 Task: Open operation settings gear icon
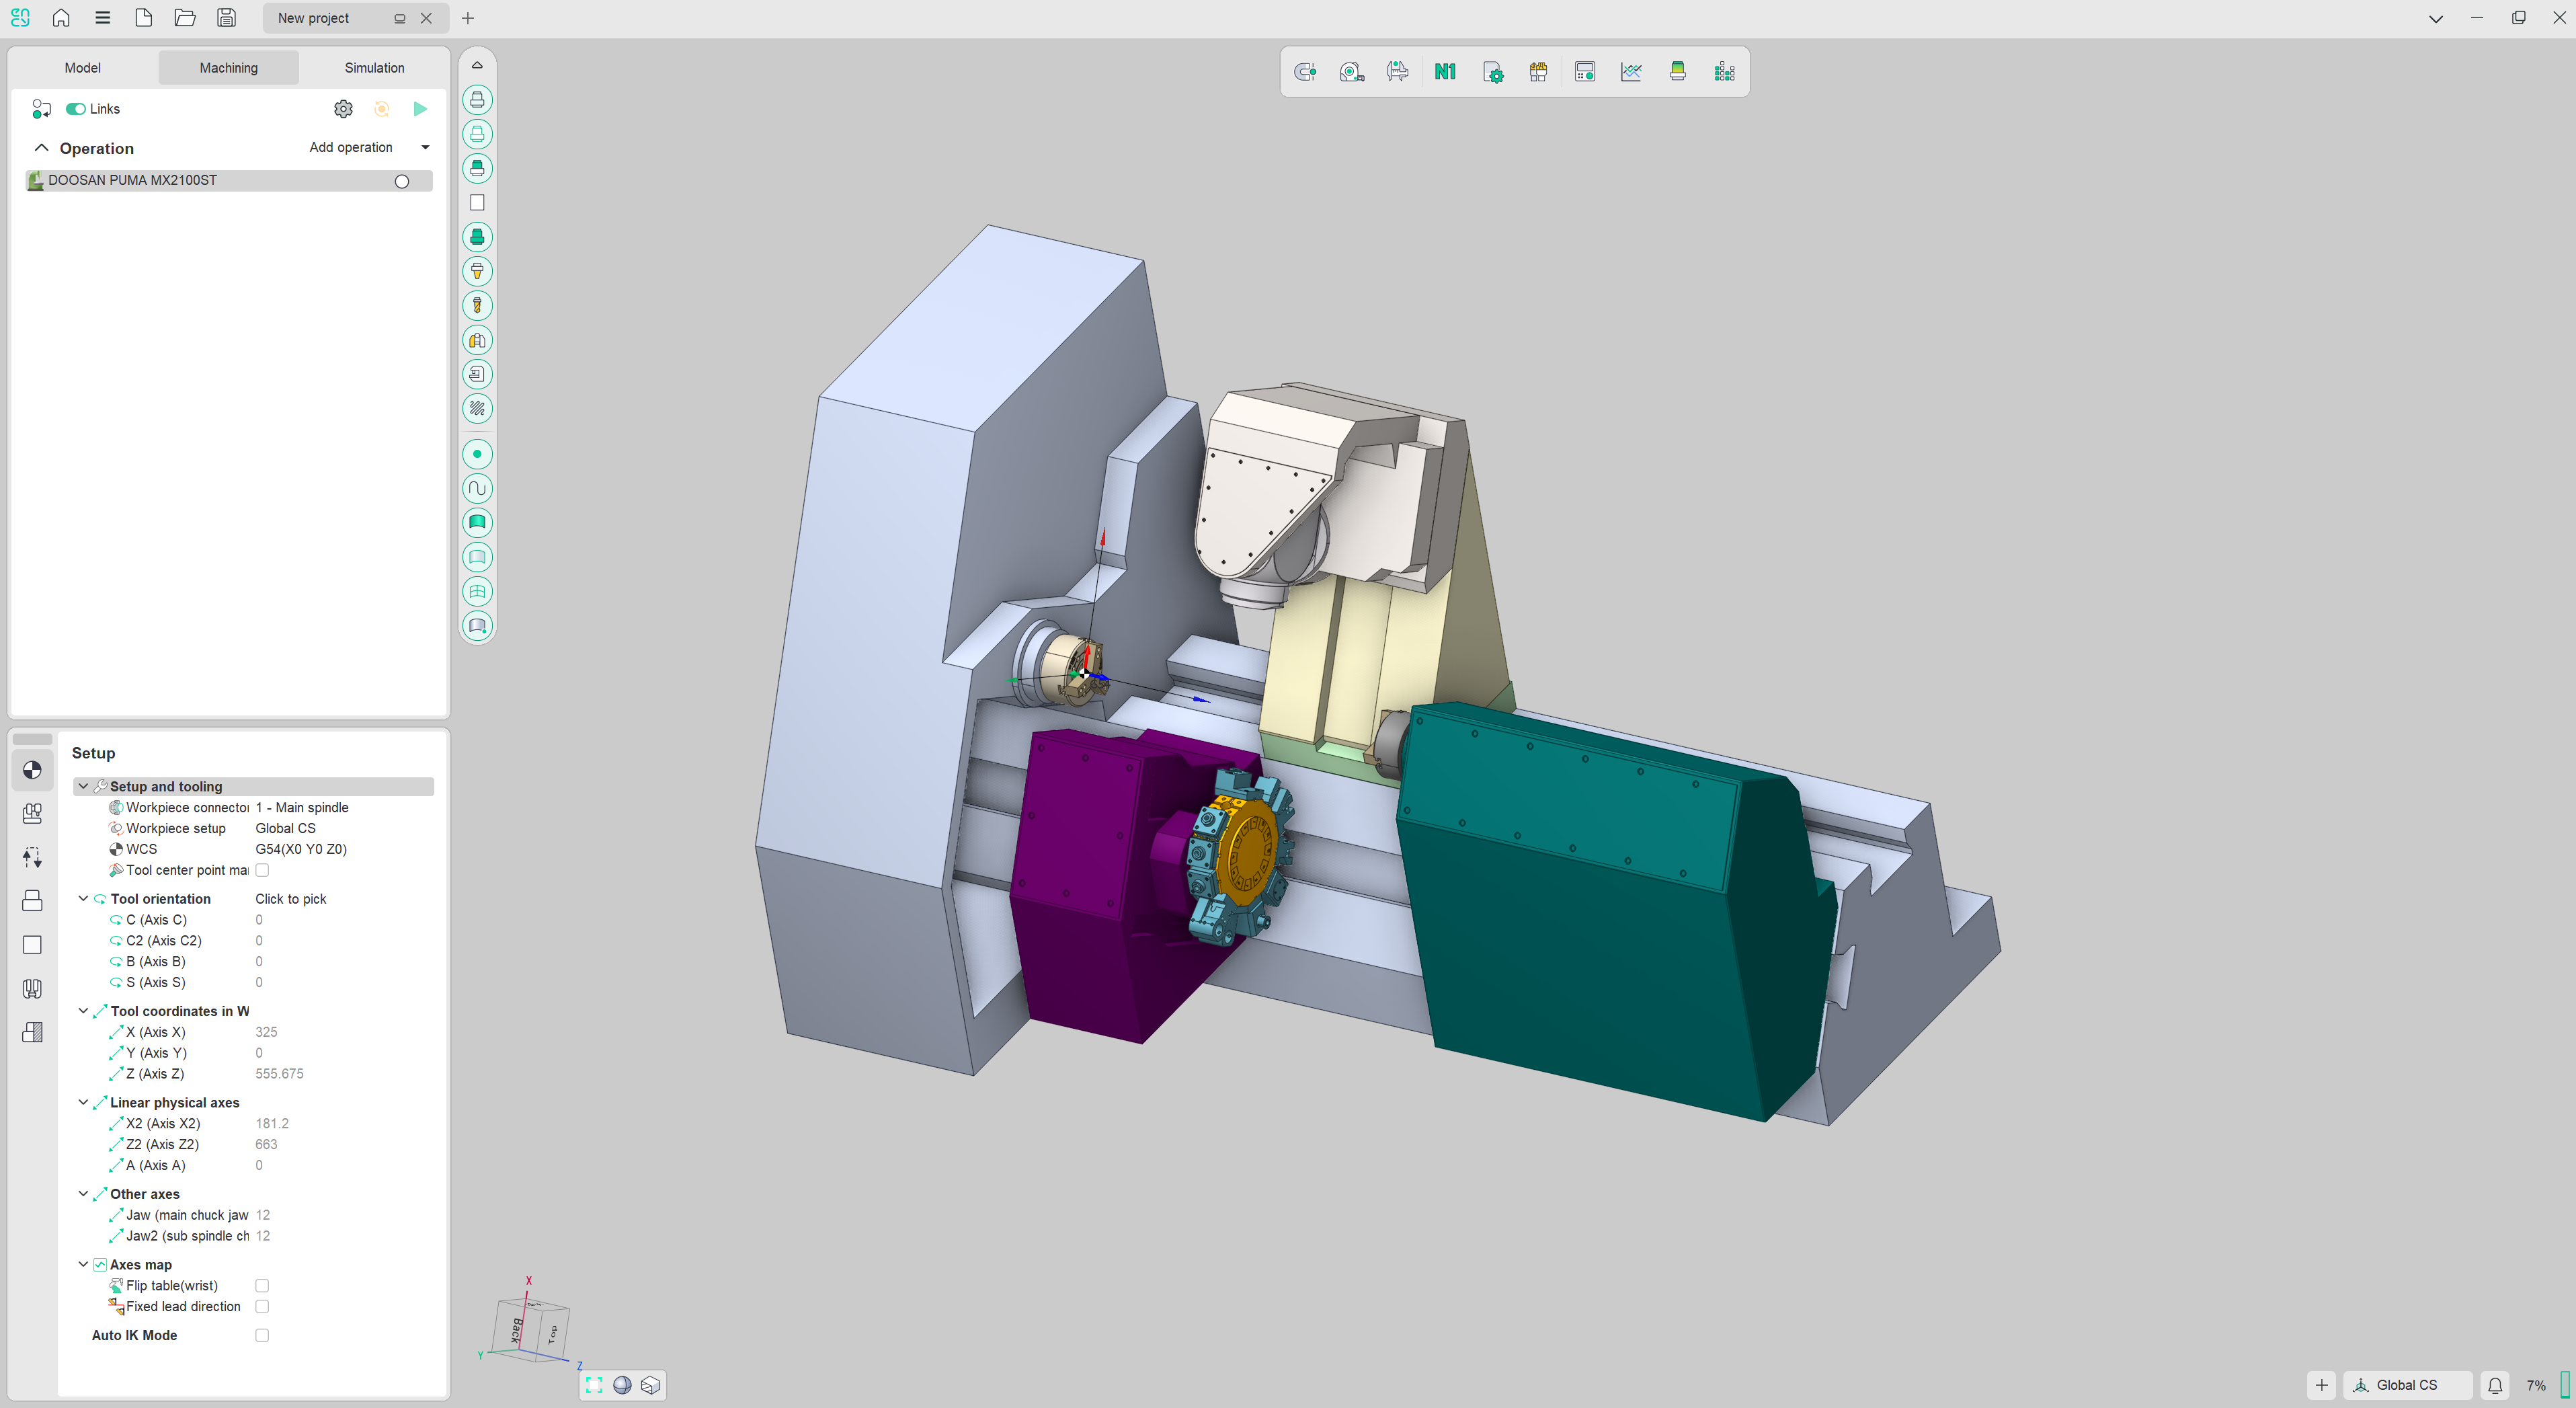[x=343, y=109]
